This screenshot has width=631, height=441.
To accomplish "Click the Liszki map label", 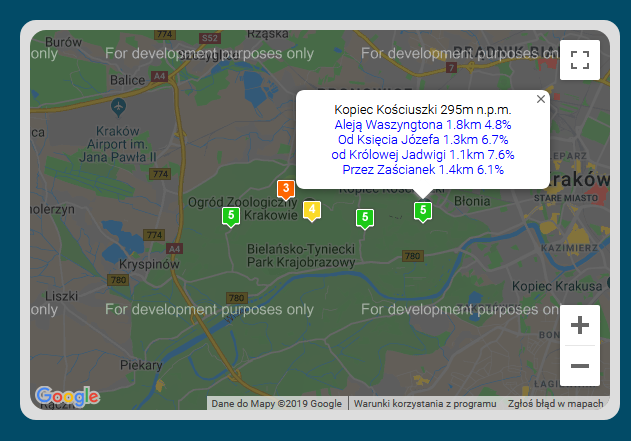I will click(62, 296).
